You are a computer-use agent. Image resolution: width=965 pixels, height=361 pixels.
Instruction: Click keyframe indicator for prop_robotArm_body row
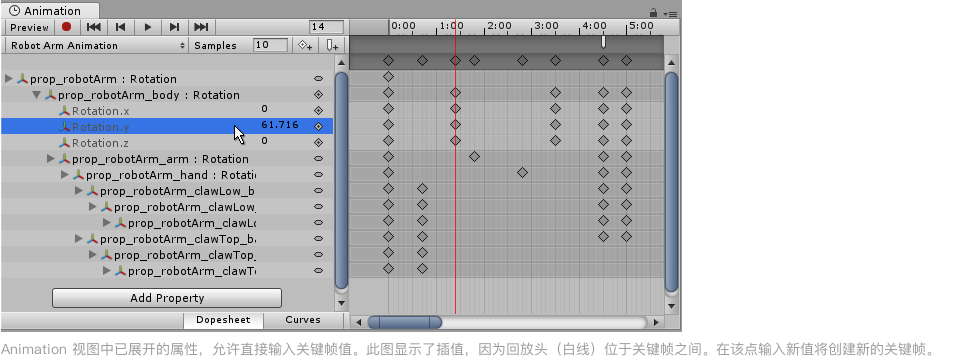pos(318,95)
